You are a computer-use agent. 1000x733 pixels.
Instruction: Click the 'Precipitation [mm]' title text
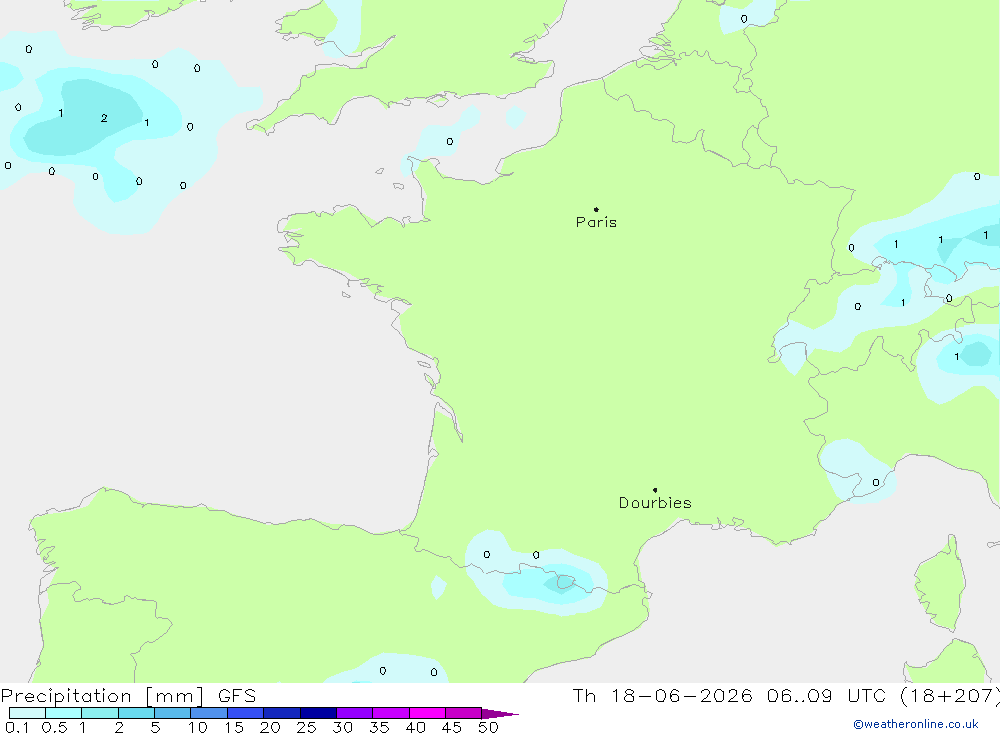pyautogui.click(x=102, y=696)
